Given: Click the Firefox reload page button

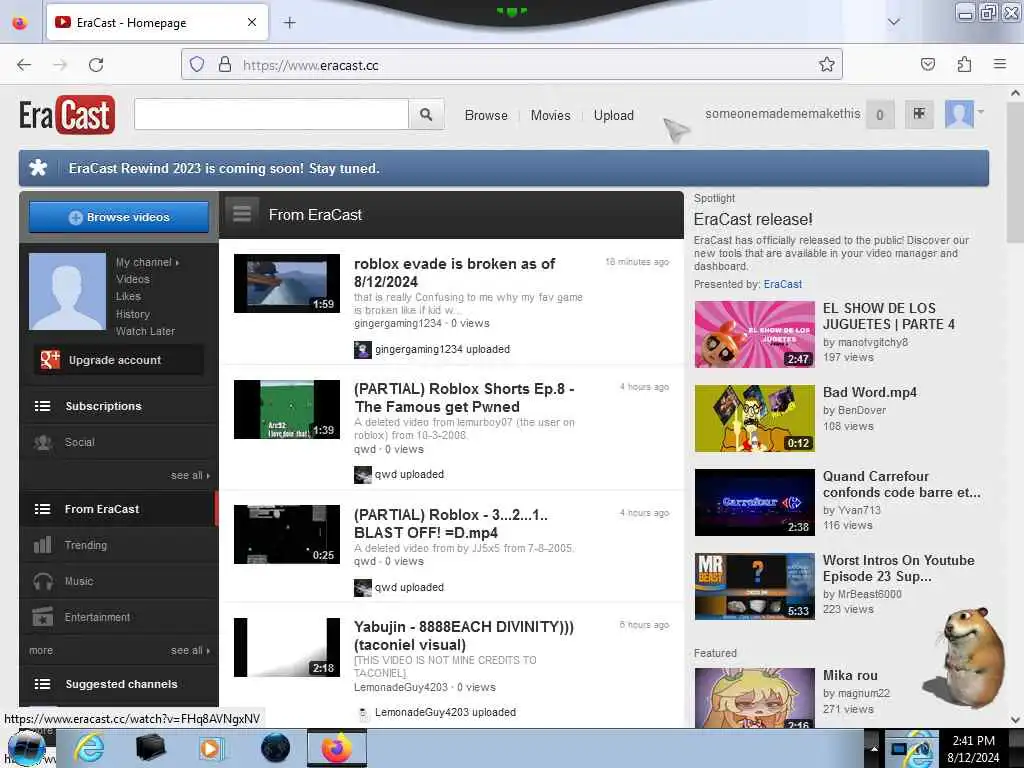Looking at the screenshot, I should [x=96, y=65].
